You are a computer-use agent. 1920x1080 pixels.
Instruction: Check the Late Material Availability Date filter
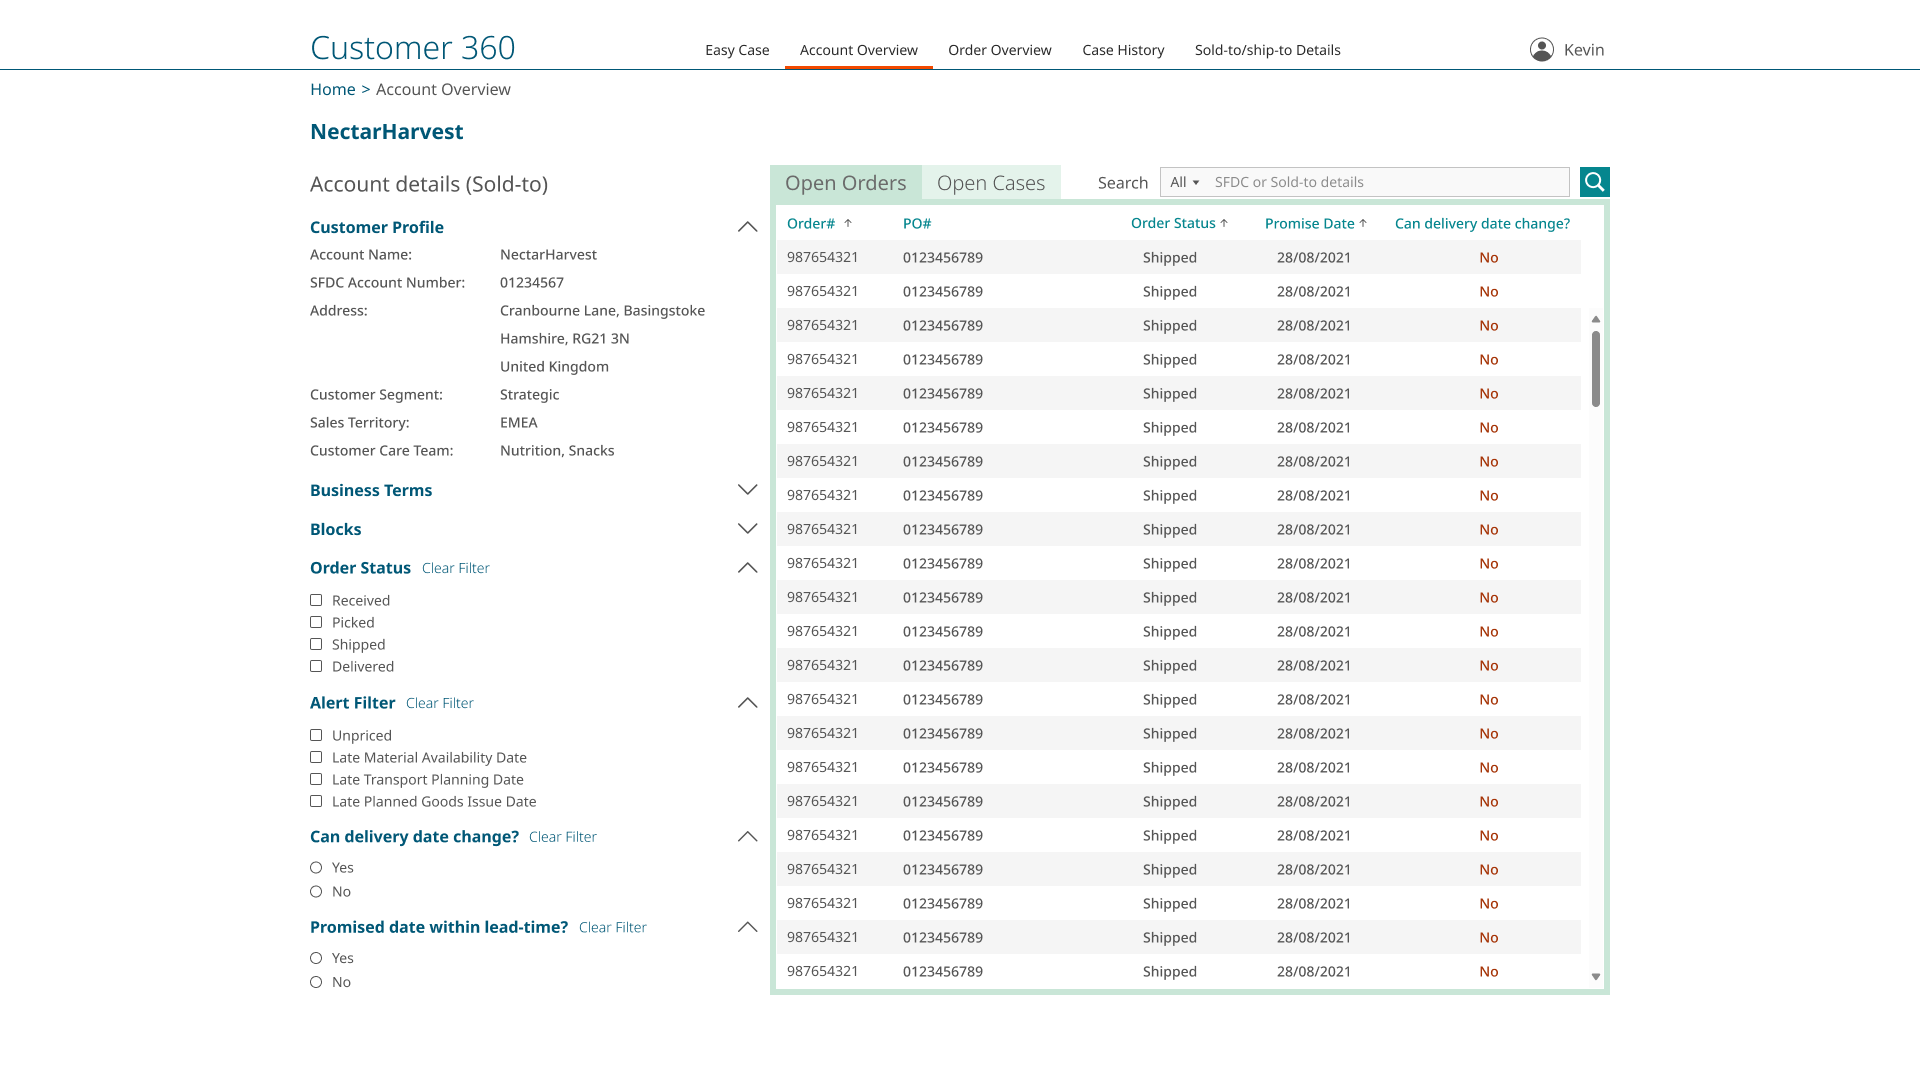(x=316, y=757)
